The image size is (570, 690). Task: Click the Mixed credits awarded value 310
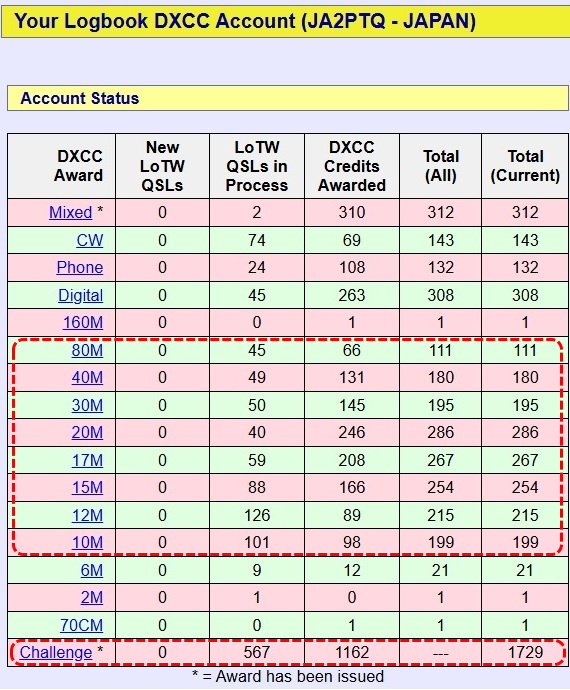[x=352, y=213]
